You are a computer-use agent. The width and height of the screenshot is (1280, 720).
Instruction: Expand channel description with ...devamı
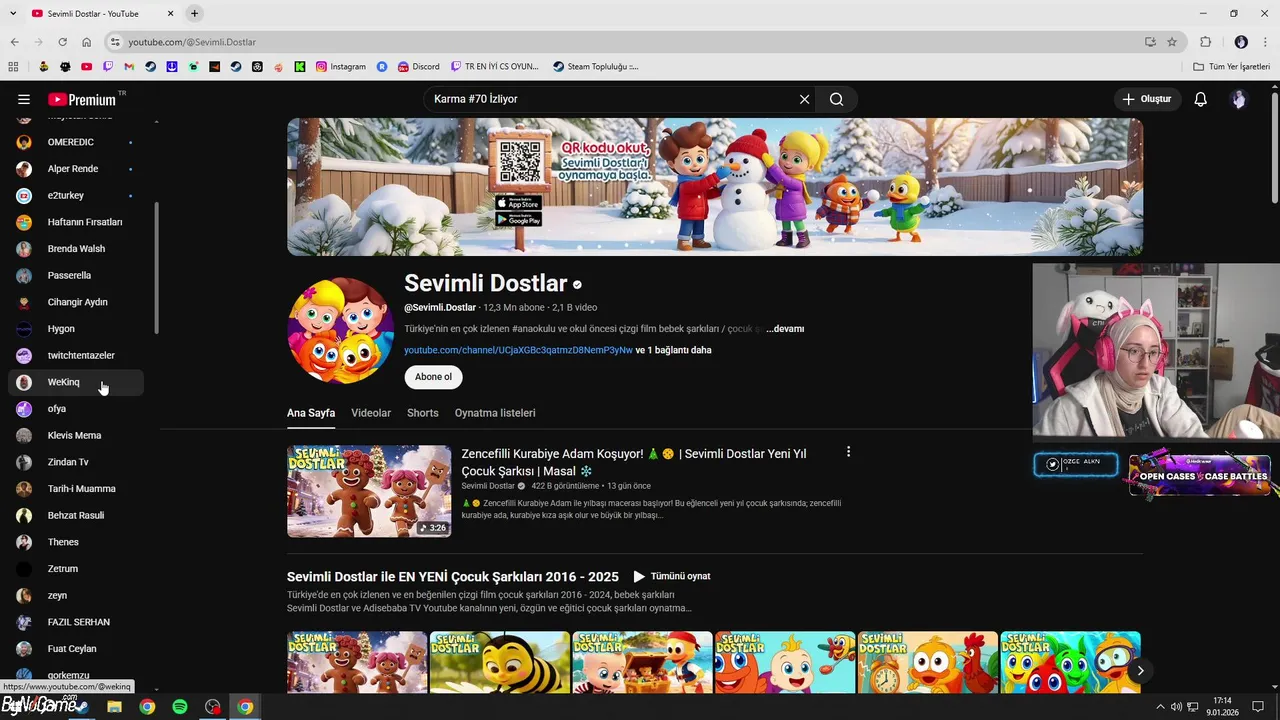point(785,329)
